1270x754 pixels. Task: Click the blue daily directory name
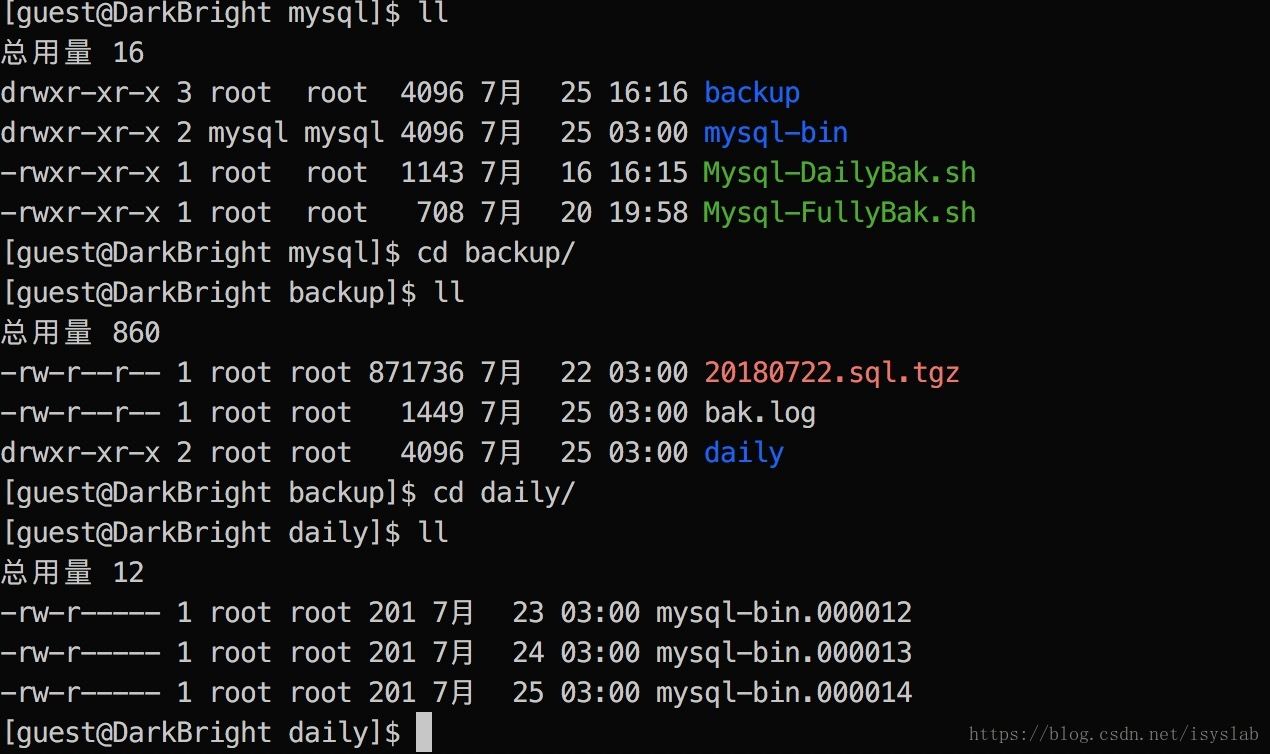743,453
